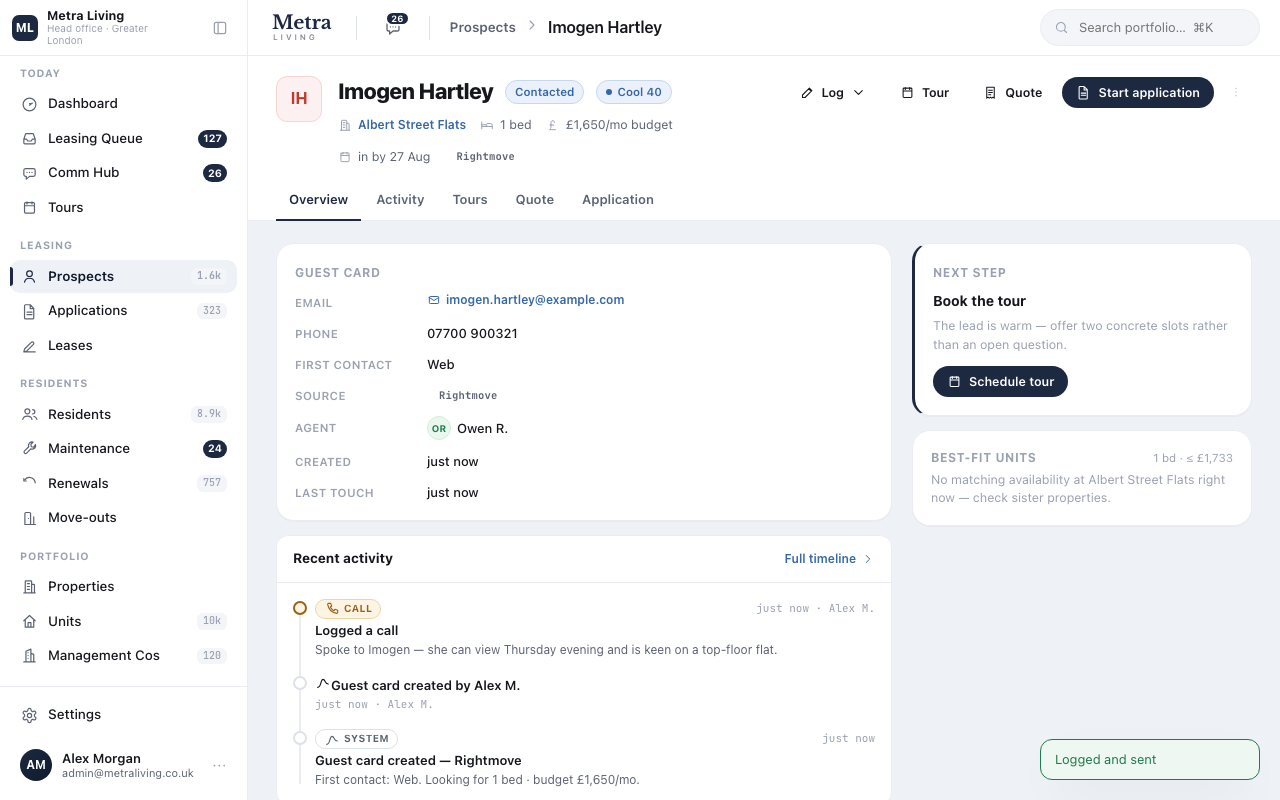Open the Application tab
This screenshot has height=800, width=1280.
618,200
